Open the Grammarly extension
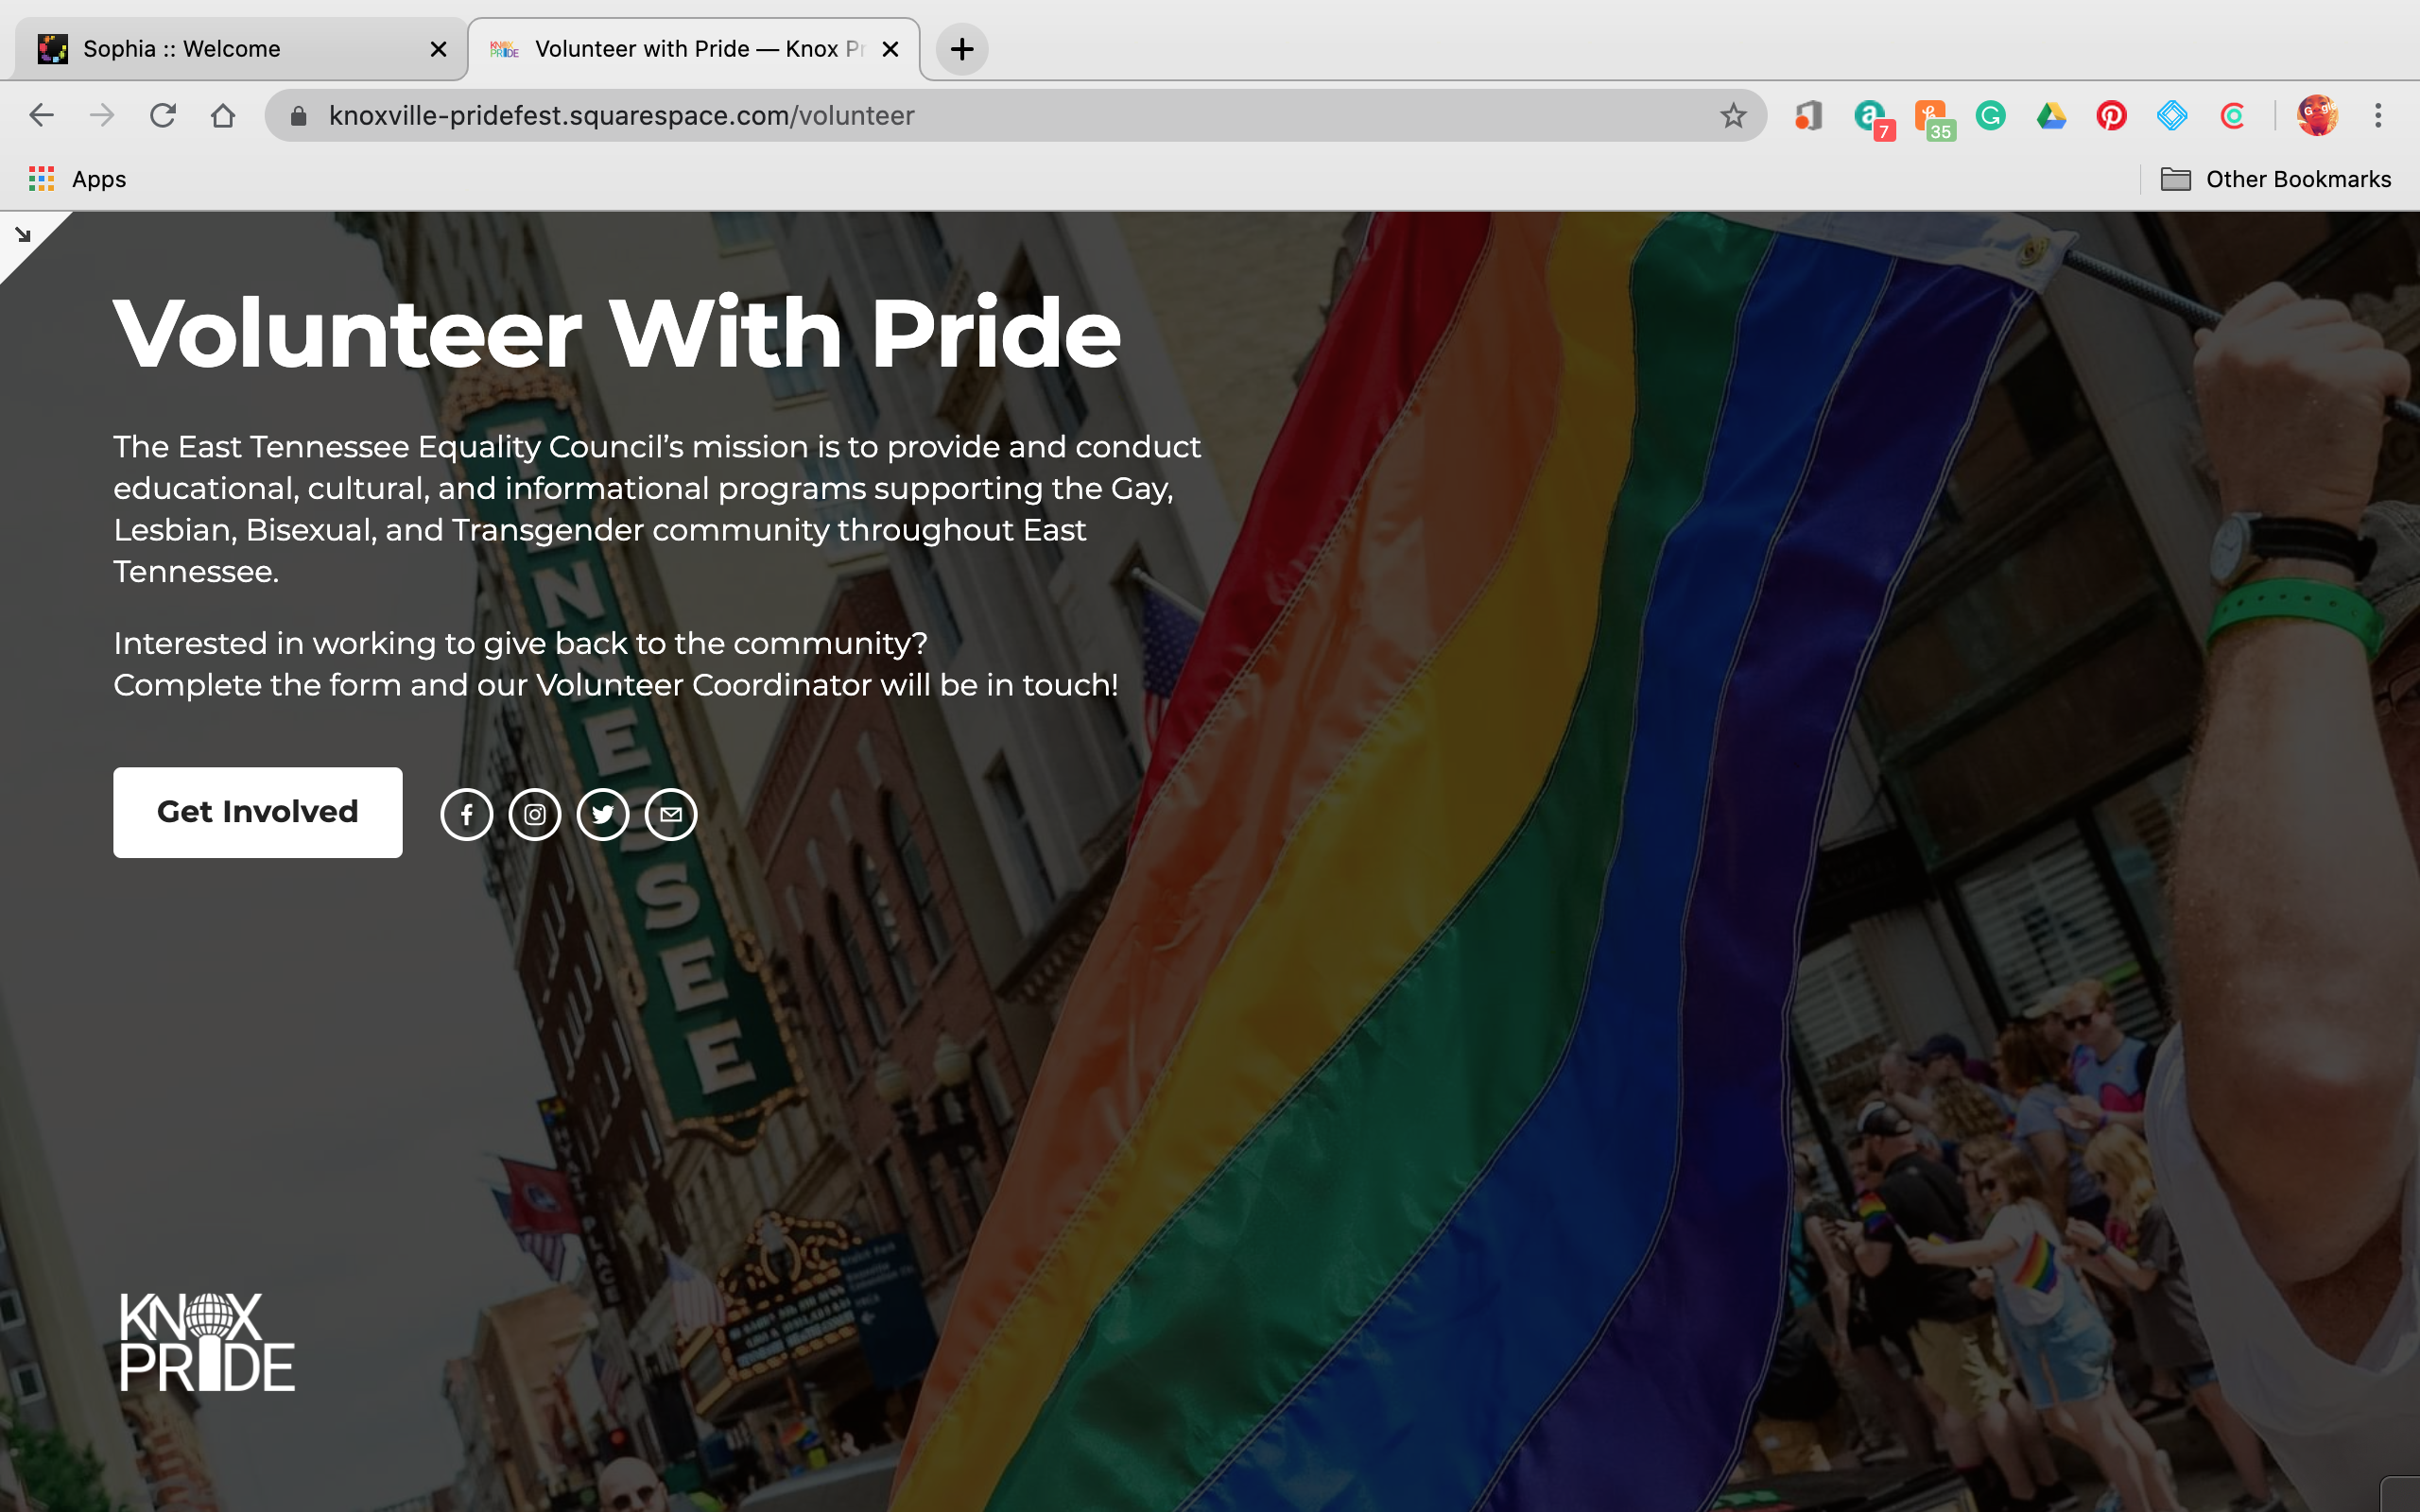 click(x=1989, y=115)
